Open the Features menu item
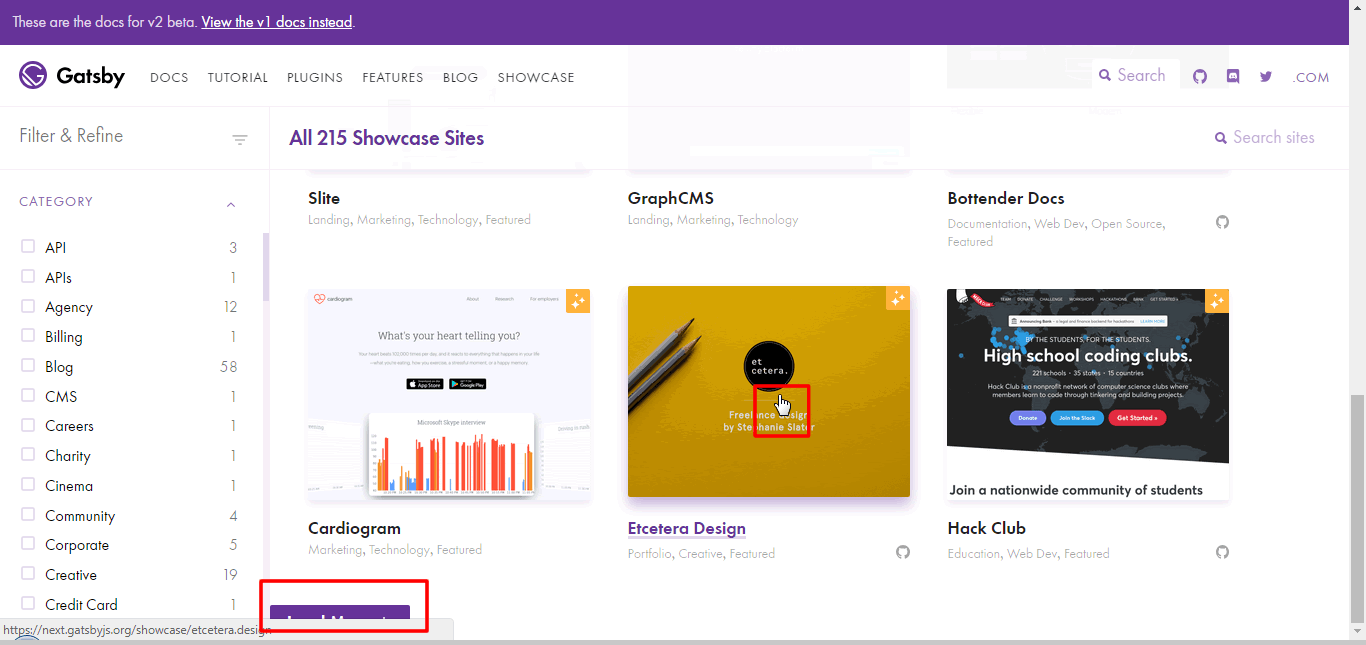The image size is (1366, 645). [x=393, y=77]
